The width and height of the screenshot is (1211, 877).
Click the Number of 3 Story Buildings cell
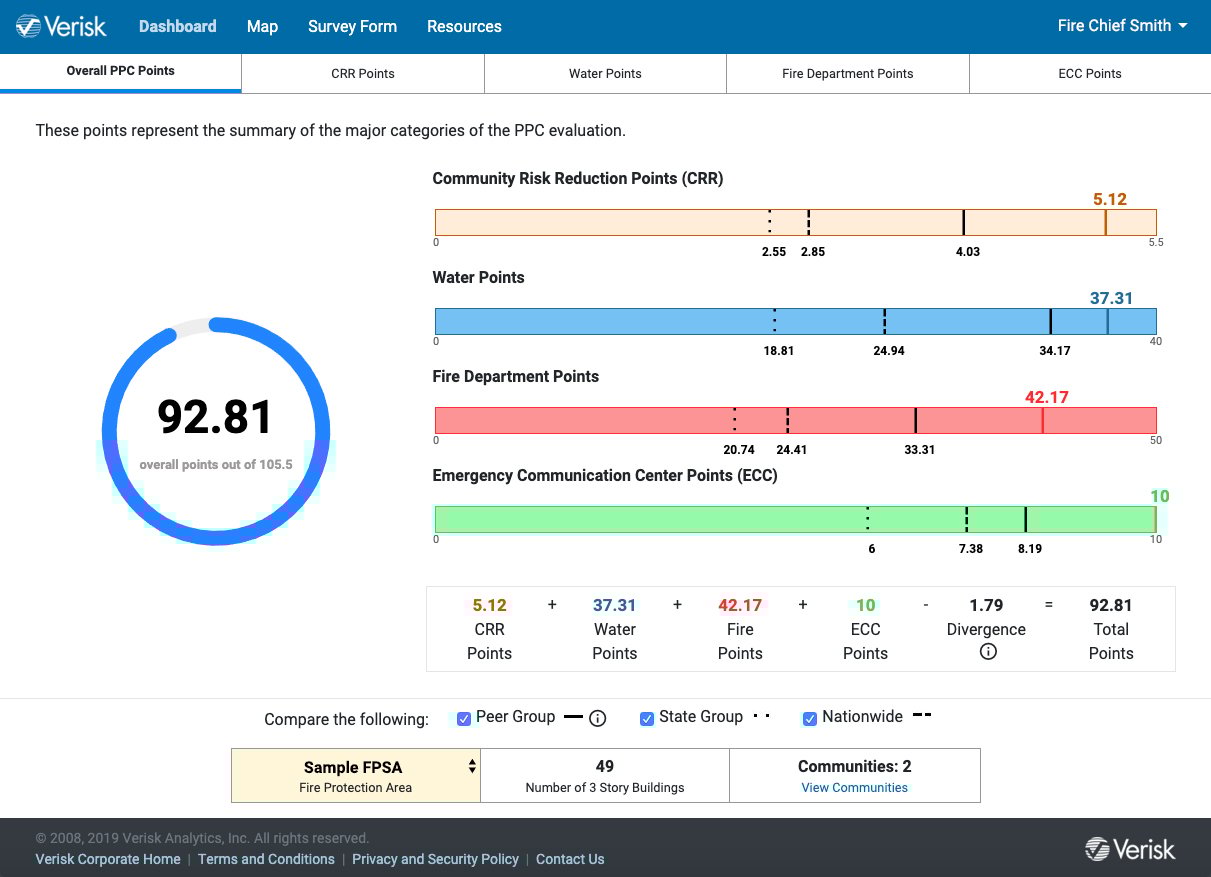(604, 775)
